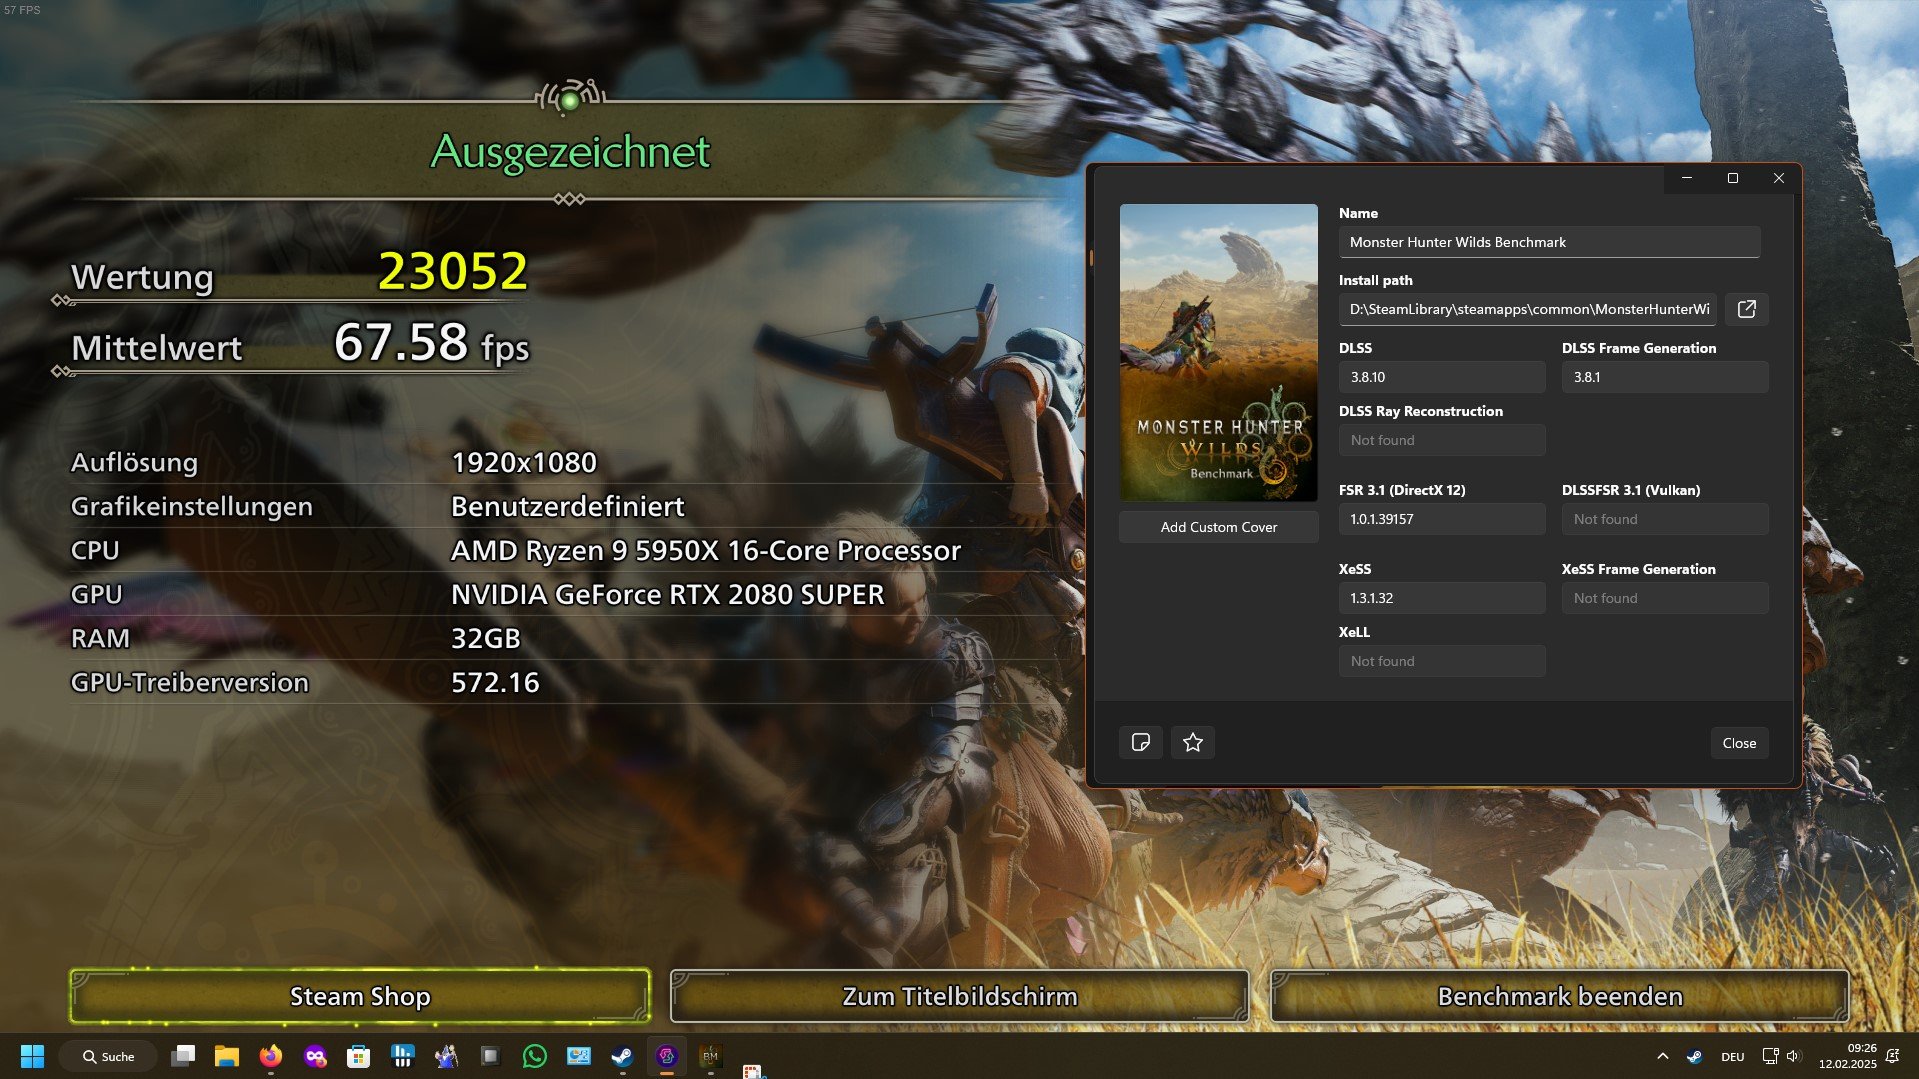The image size is (1919, 1079).
Task: Click Add Custom Cover button
Action: pyautogui.click(x=1218, y=527)
